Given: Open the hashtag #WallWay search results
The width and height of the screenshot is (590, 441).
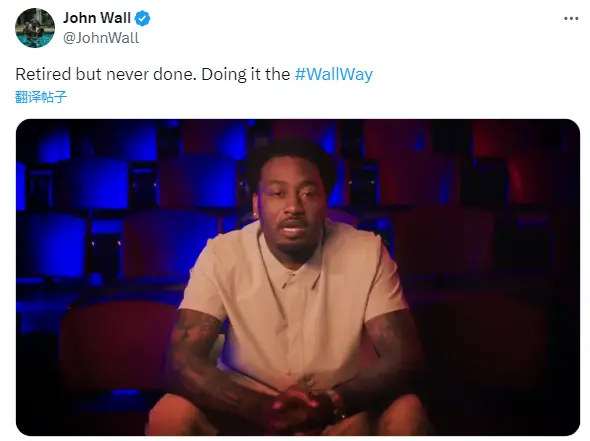Looking at the screenshot, I should pos(334,74).
